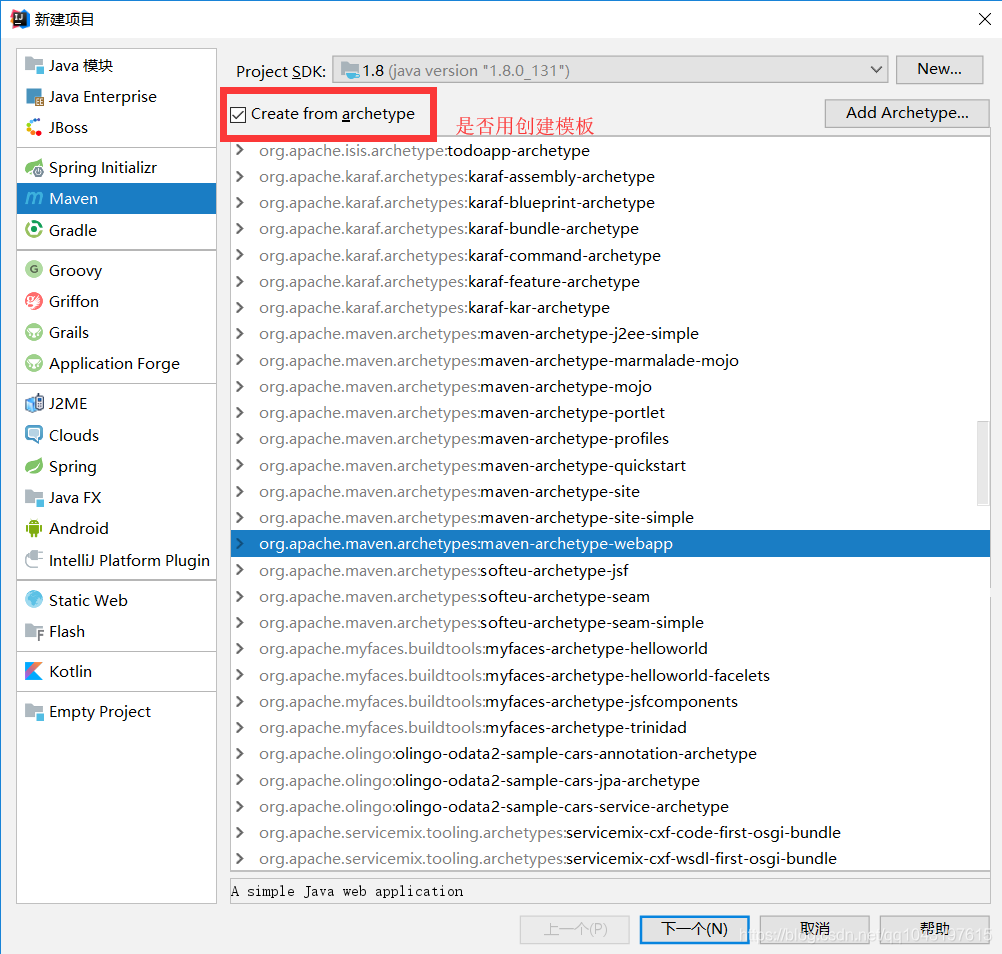Expand the maven-archetype-webapp node
Viewport: 1002px width, 954px height.
pyautogui.click(x=240, y=544)
